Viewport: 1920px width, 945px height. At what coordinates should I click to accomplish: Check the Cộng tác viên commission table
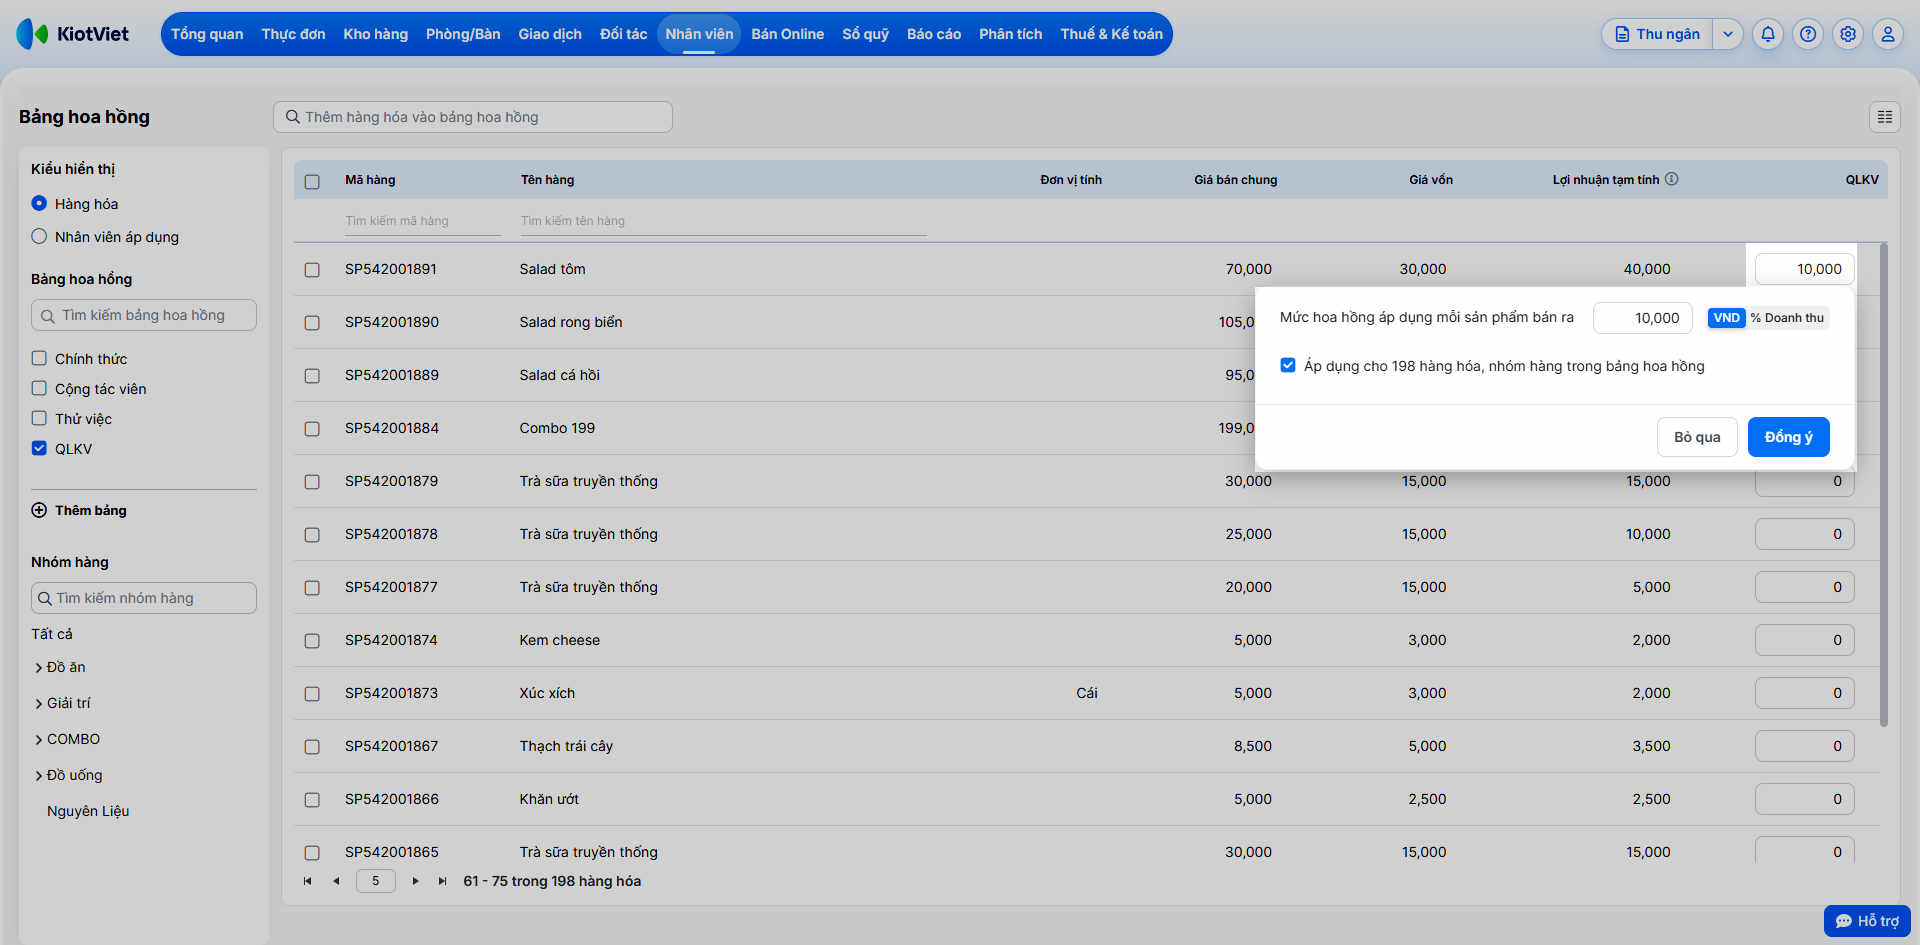pos(39,388)
